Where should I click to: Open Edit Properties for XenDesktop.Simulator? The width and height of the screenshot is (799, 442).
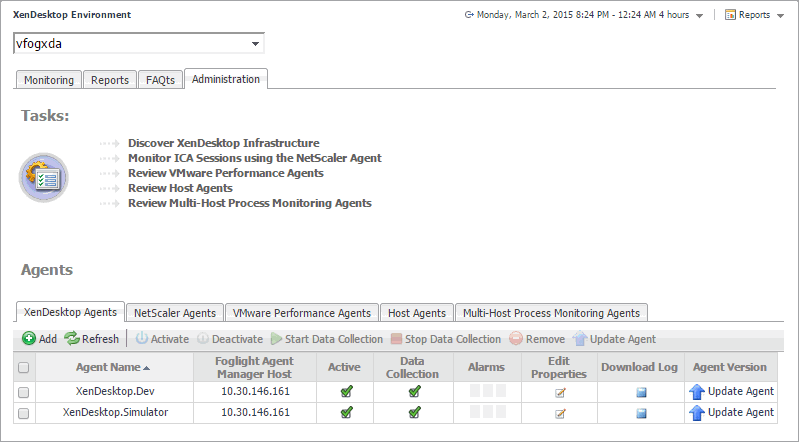[x=560, y=413]
